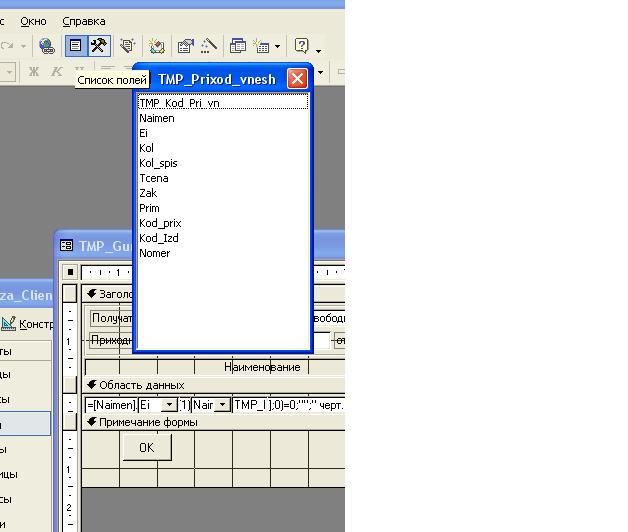This screenshot has height=532, width=628.
Task: Expand the New Object dropdown arrow
Action: coord(278,46)
